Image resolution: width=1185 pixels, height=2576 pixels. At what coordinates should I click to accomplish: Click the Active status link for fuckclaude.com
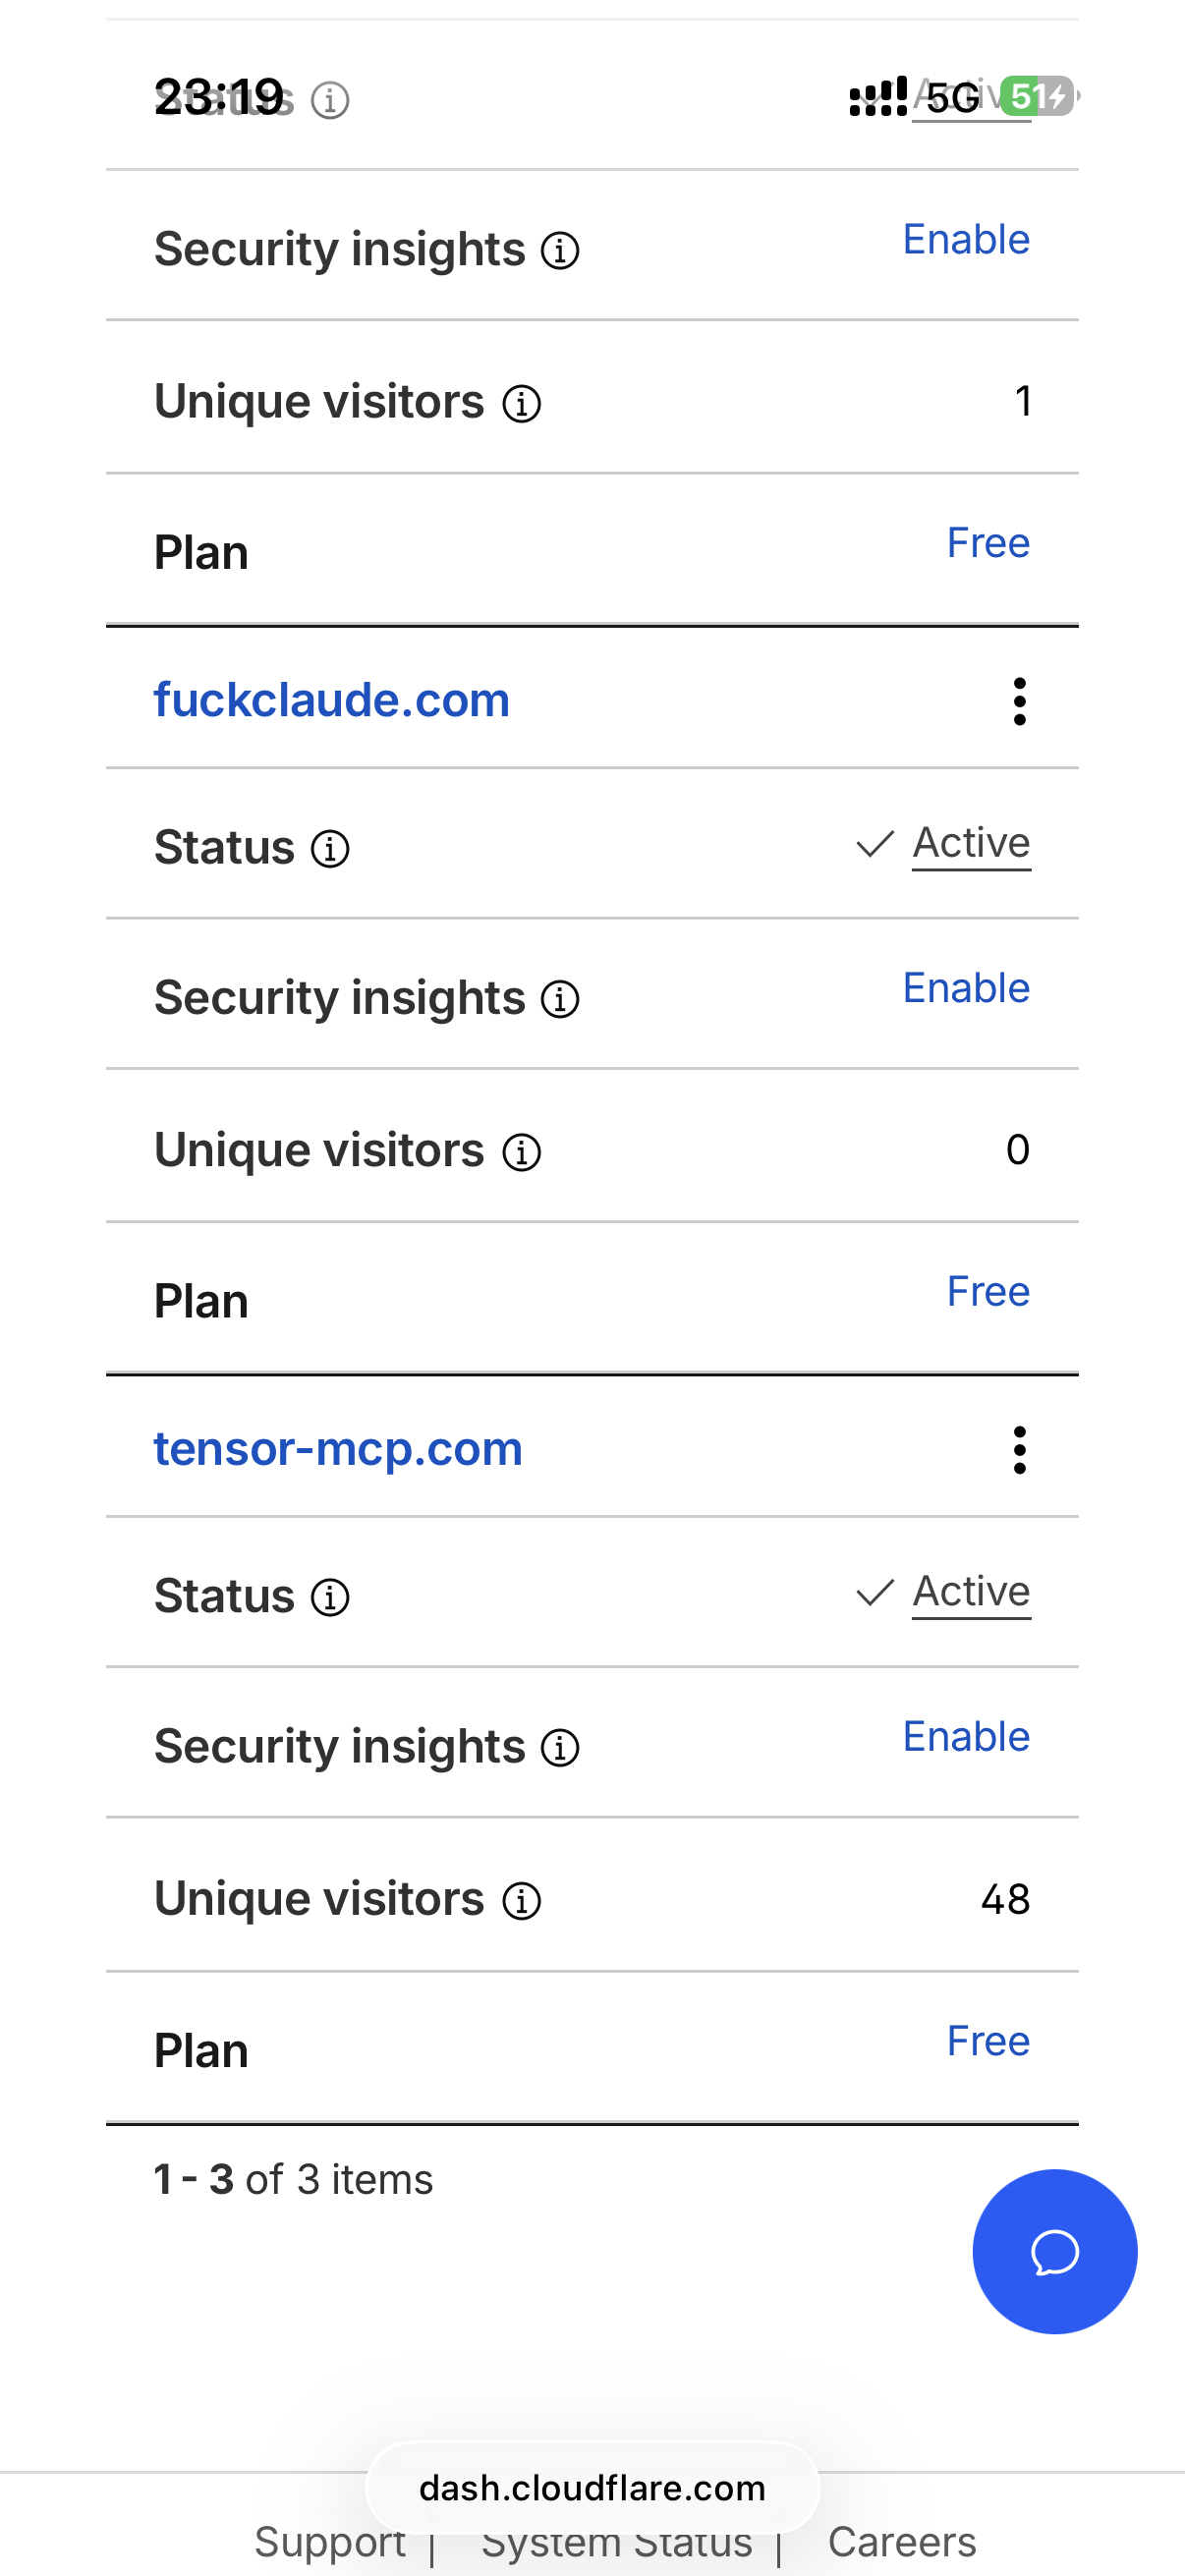pos(971,843)
